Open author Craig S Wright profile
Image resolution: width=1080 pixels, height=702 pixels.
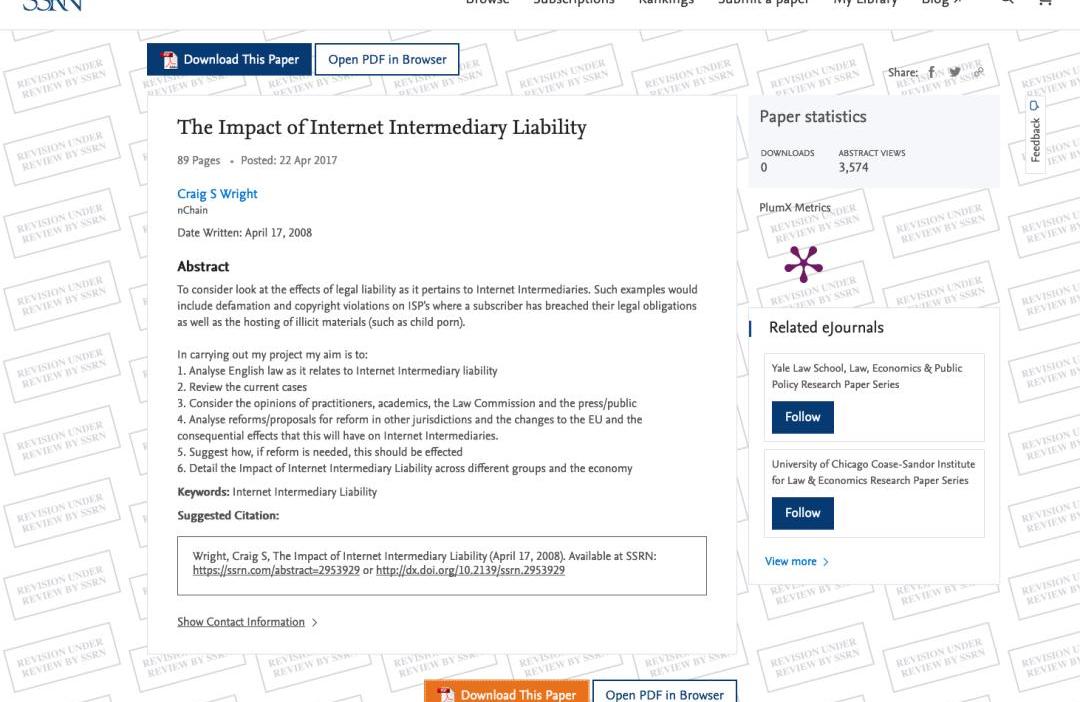[217, 194]
